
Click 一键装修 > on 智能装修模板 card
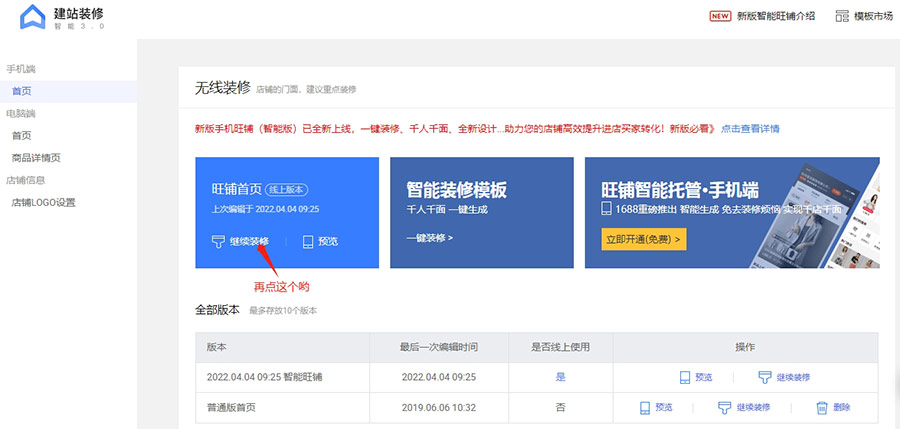(430, 237)
